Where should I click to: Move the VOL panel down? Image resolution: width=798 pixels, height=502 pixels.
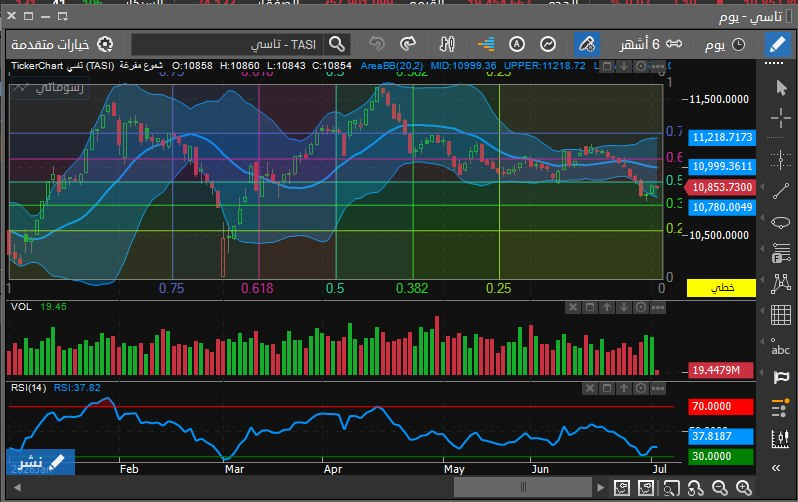(624, 307)
